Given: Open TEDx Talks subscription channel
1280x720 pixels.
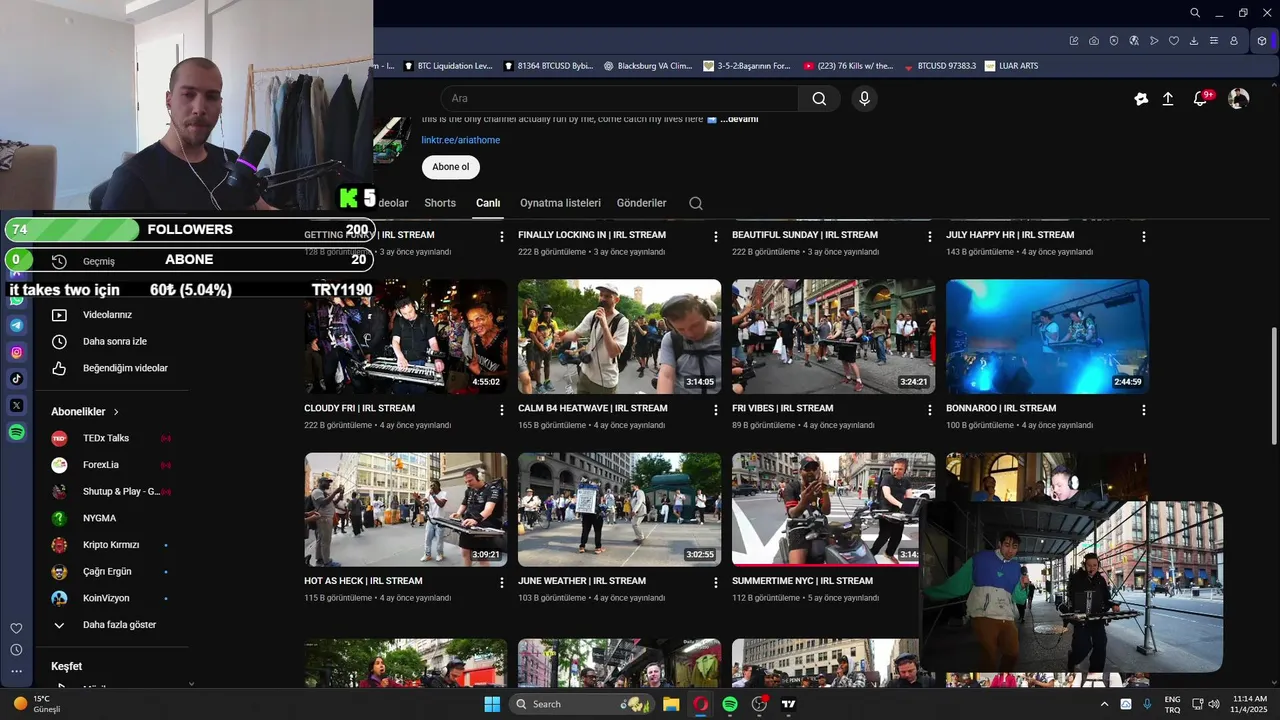Looking at the screenshot, I should tap(105, 438).
